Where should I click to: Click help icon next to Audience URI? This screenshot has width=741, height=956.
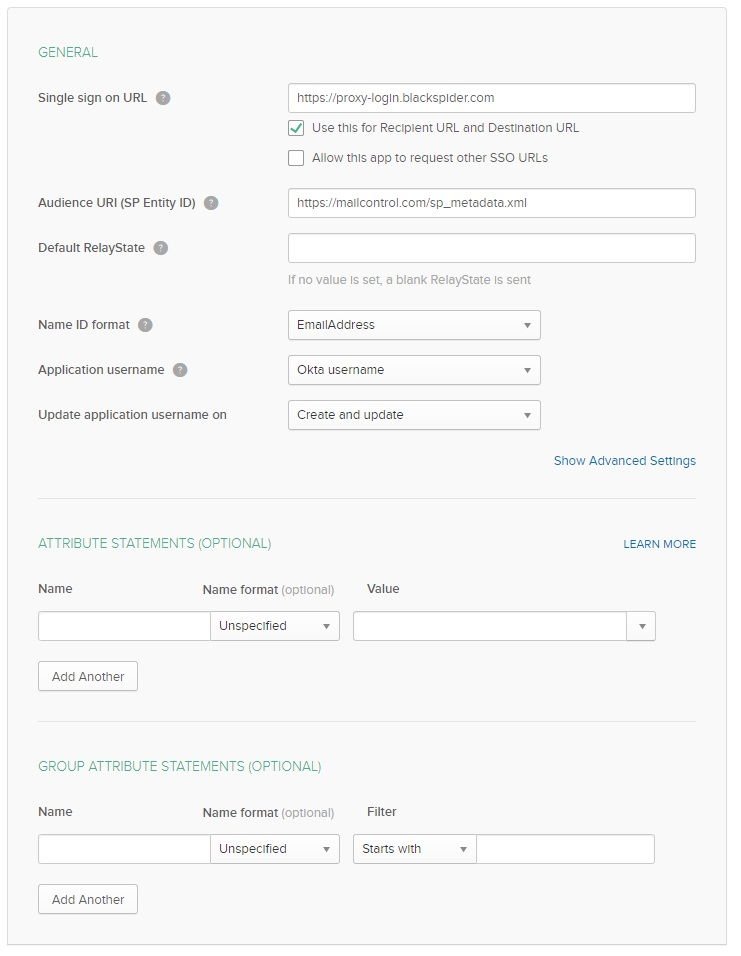(211, 203)
